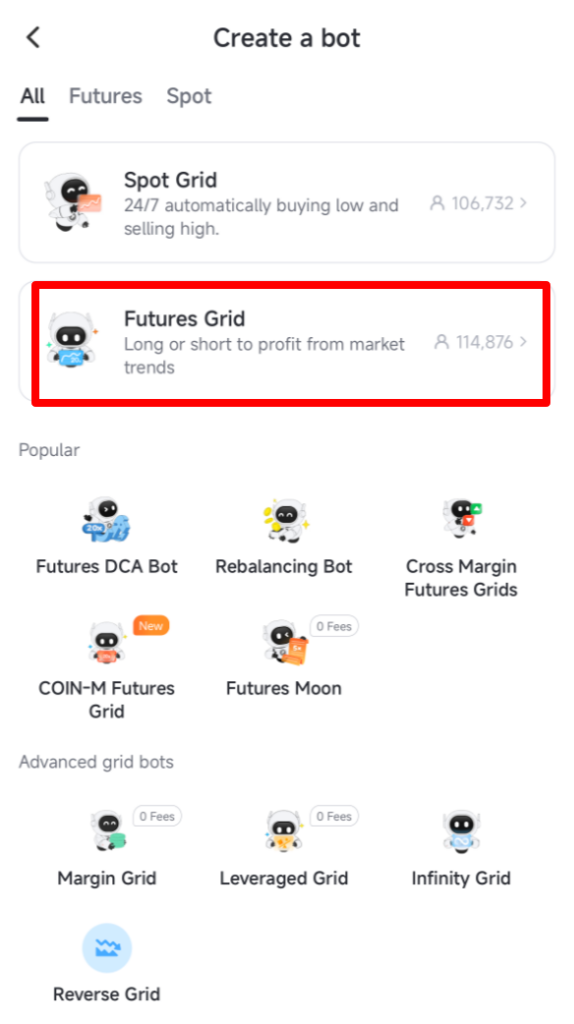Open the Cross Margin Futures Grids icon
Image resolution: width=574 pixels, height=1024 pixels.
point(462,517)
